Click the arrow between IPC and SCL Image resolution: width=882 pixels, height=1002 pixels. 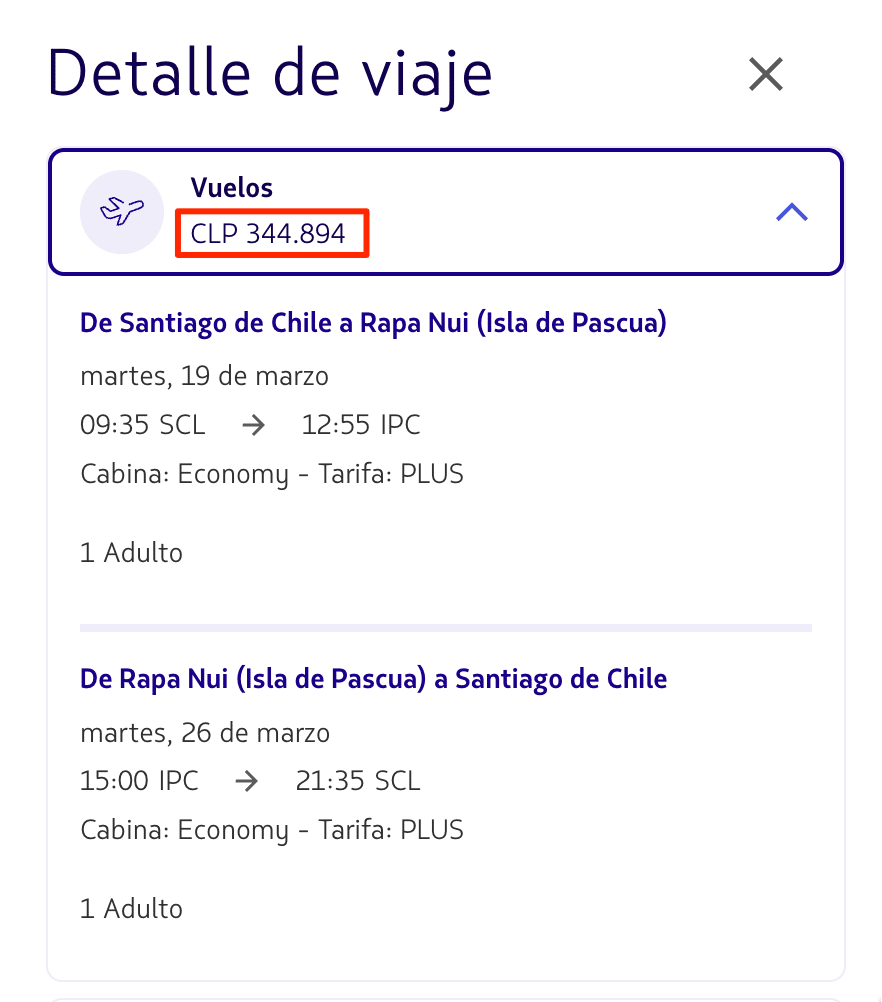(x=247, y=781)
